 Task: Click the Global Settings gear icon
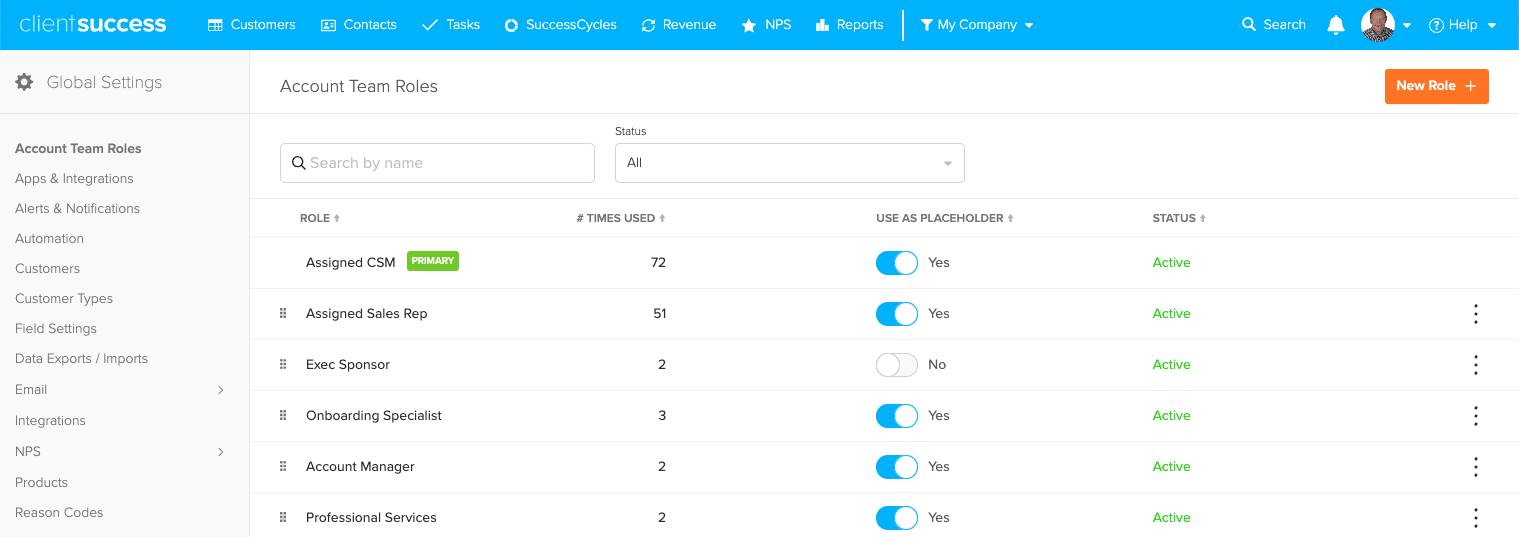24,82
